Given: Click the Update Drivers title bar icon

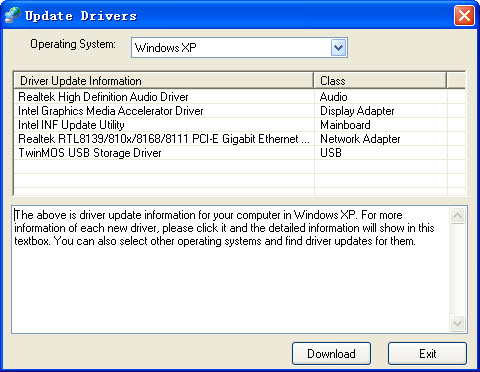Looking at the screenshot, I should (x=13, y=15).
